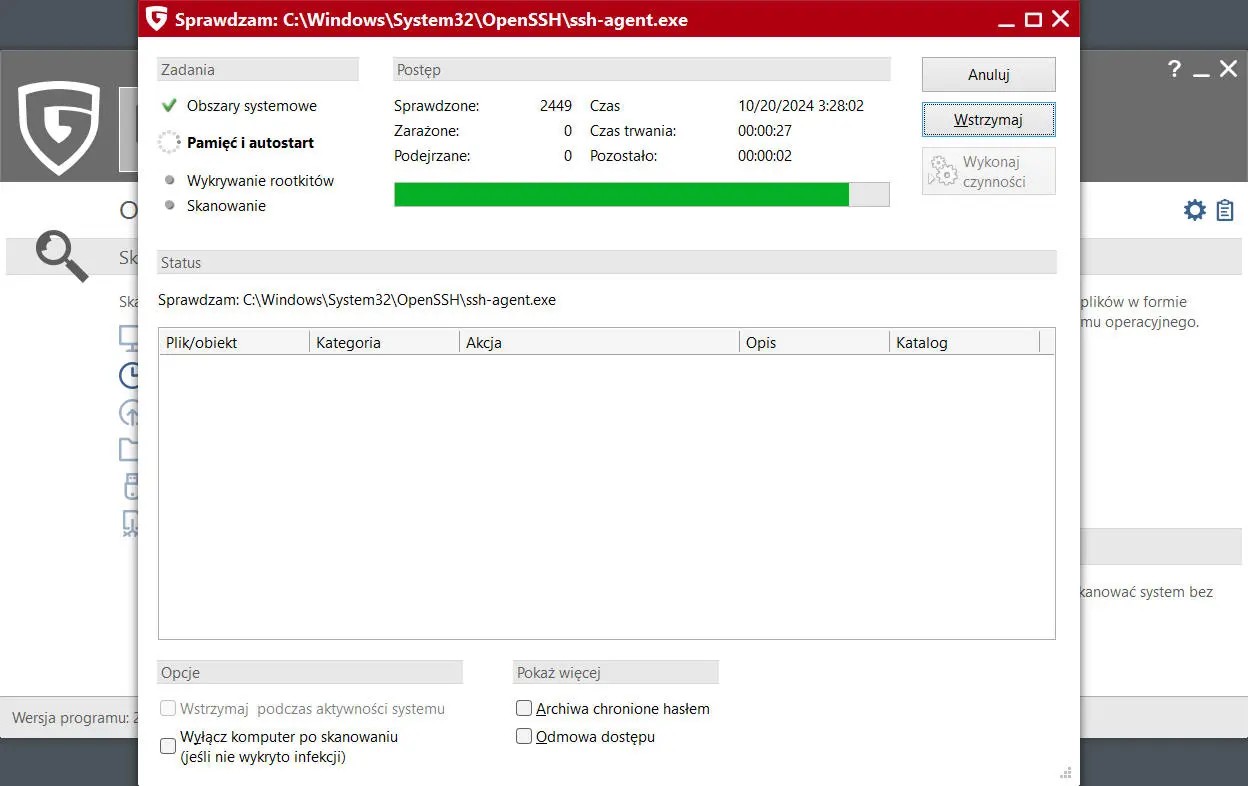Open the protocol log via the clipboard icon
Screen dimensions: 1248x786
coord(1225,210)
